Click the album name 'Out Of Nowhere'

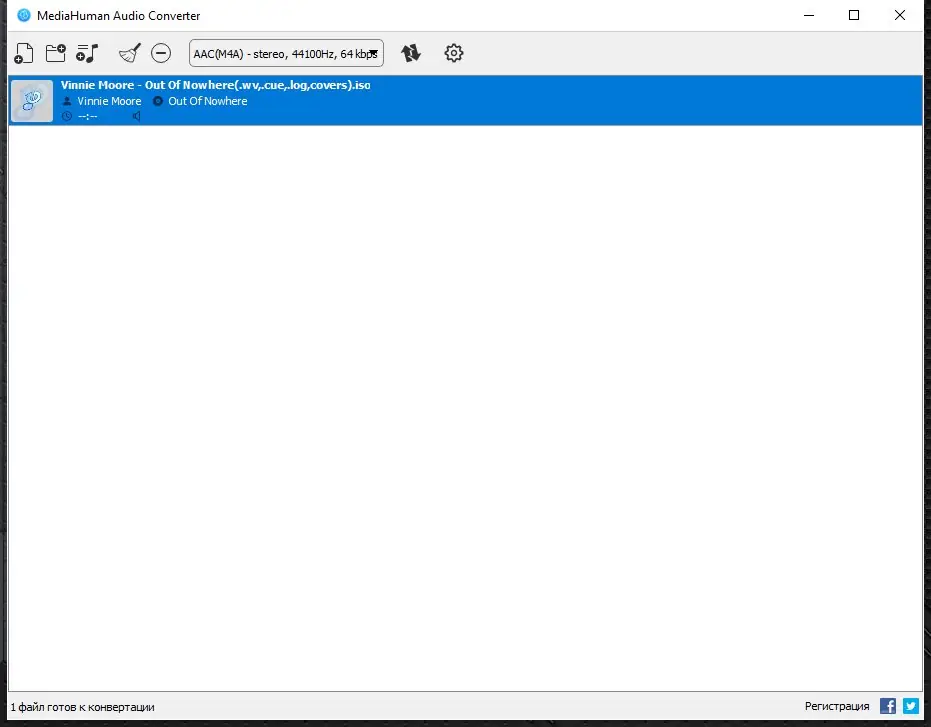tap(207, 101)
